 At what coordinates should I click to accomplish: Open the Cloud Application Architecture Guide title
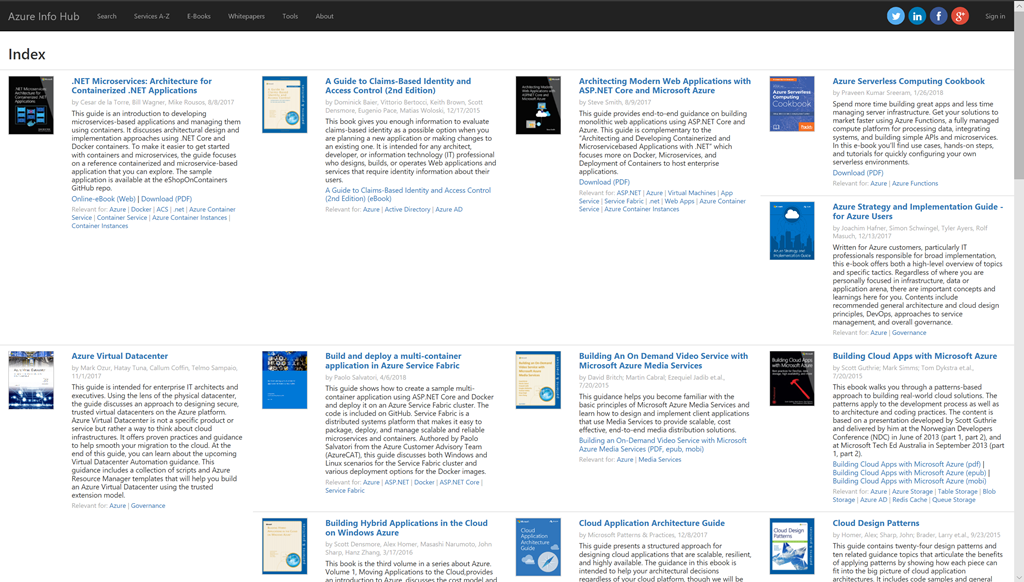tap(651, 523)
